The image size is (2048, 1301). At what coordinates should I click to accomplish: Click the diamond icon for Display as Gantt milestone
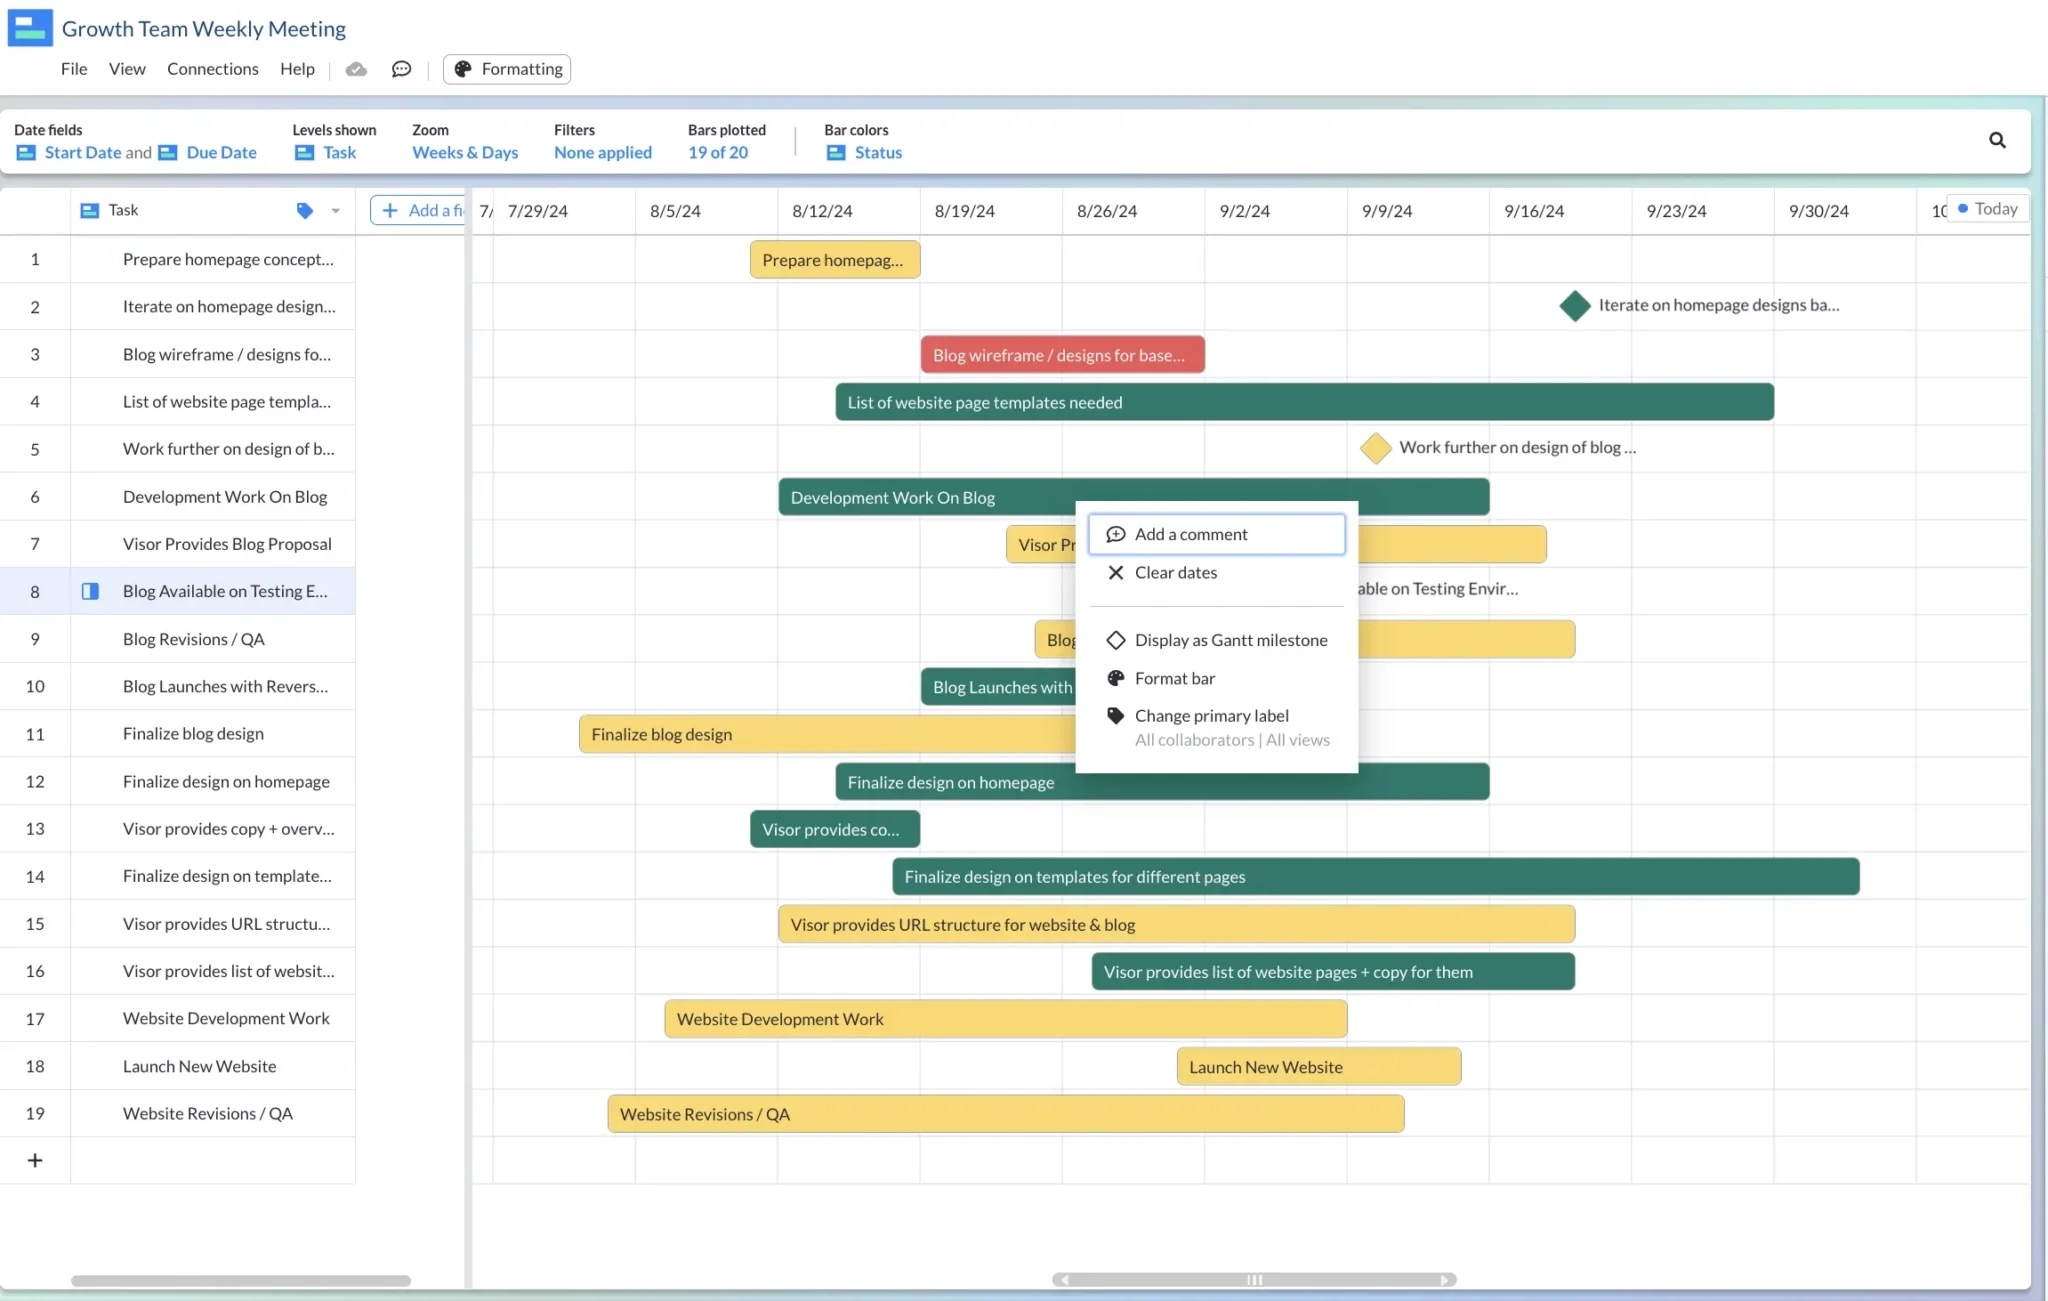coord(1115,640)
